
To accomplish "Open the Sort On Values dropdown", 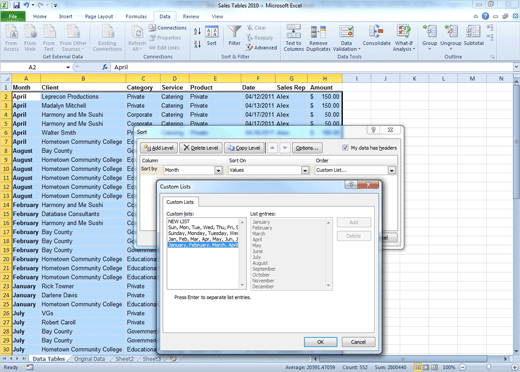I will (305, 170).
